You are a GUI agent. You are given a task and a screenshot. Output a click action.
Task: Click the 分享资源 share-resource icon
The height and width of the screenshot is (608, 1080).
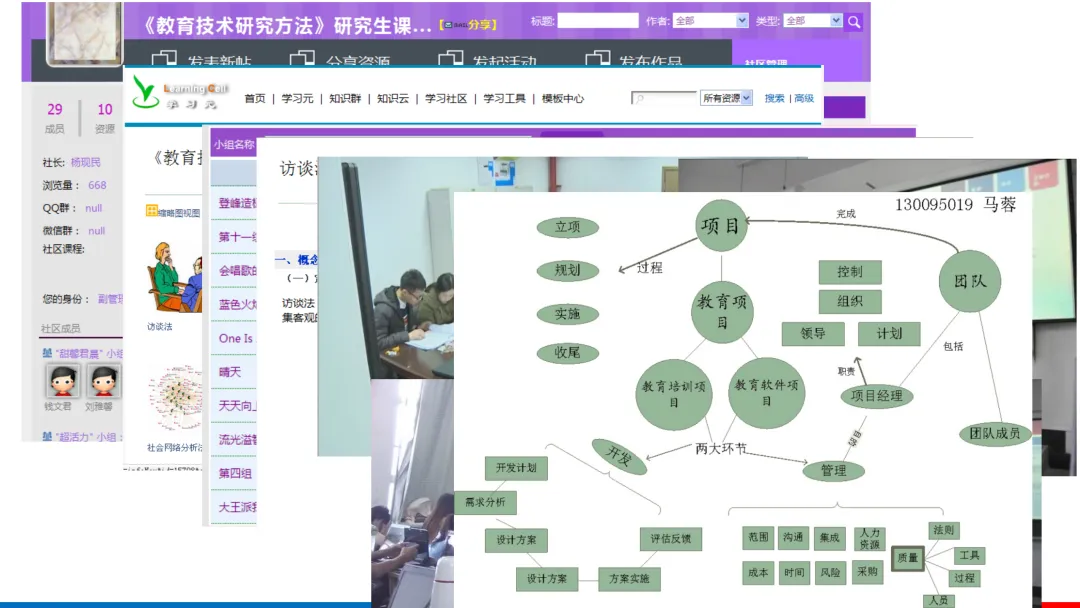[x=302, y=59]
